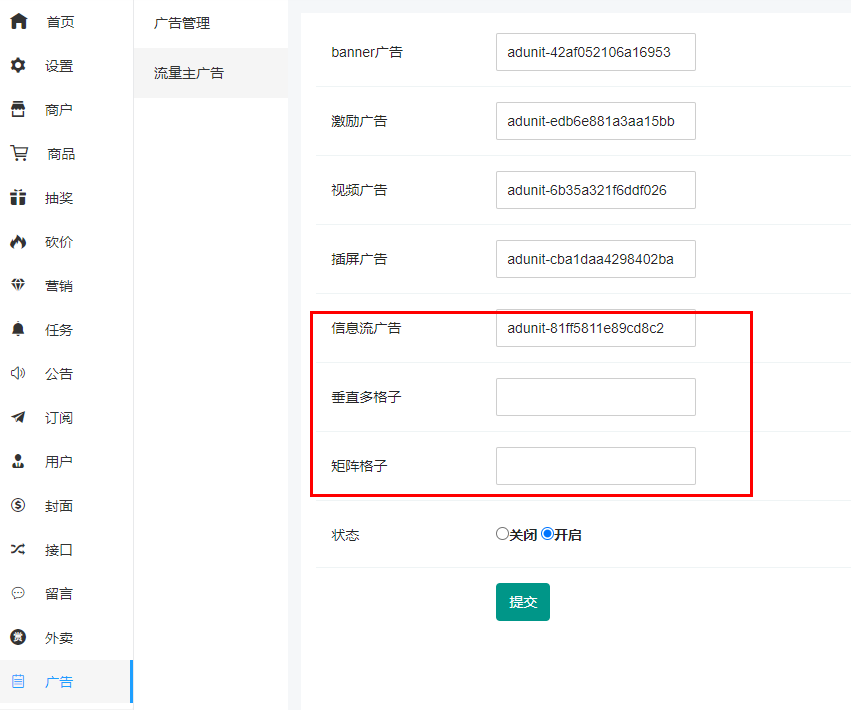Click the store icon for 商户

[x=18, y=109]
